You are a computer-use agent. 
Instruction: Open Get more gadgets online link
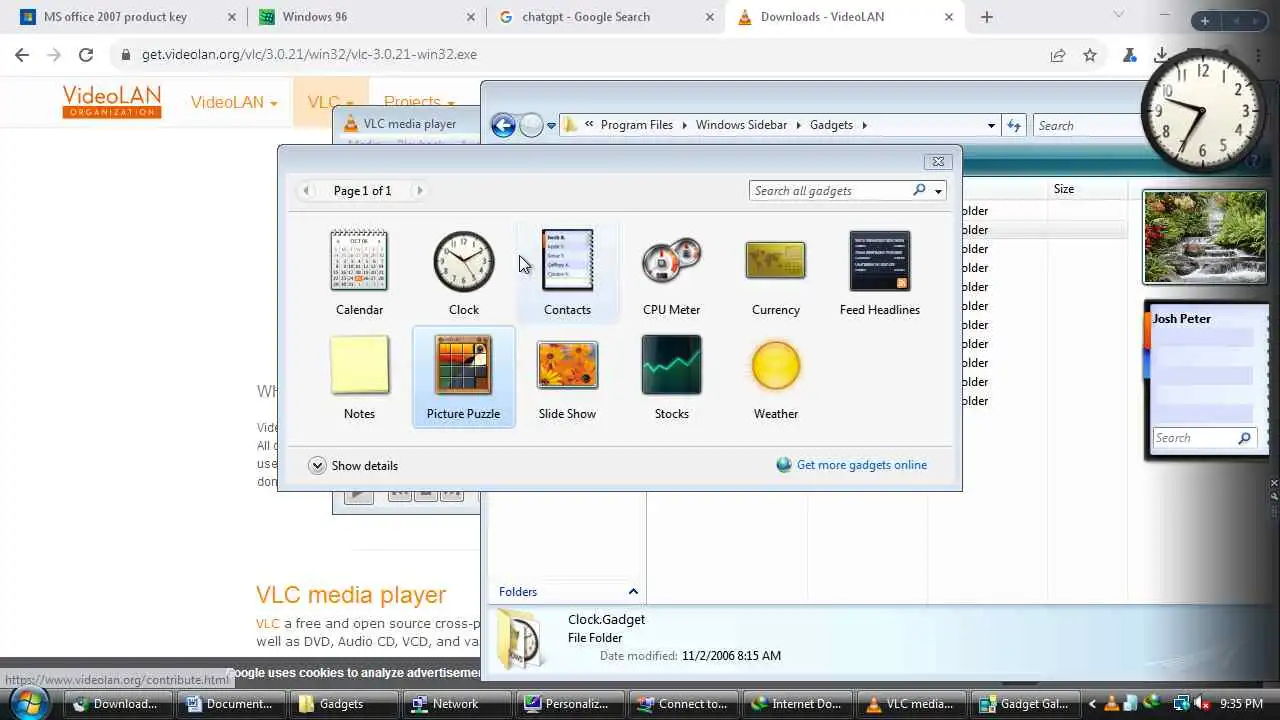(861, 465)
